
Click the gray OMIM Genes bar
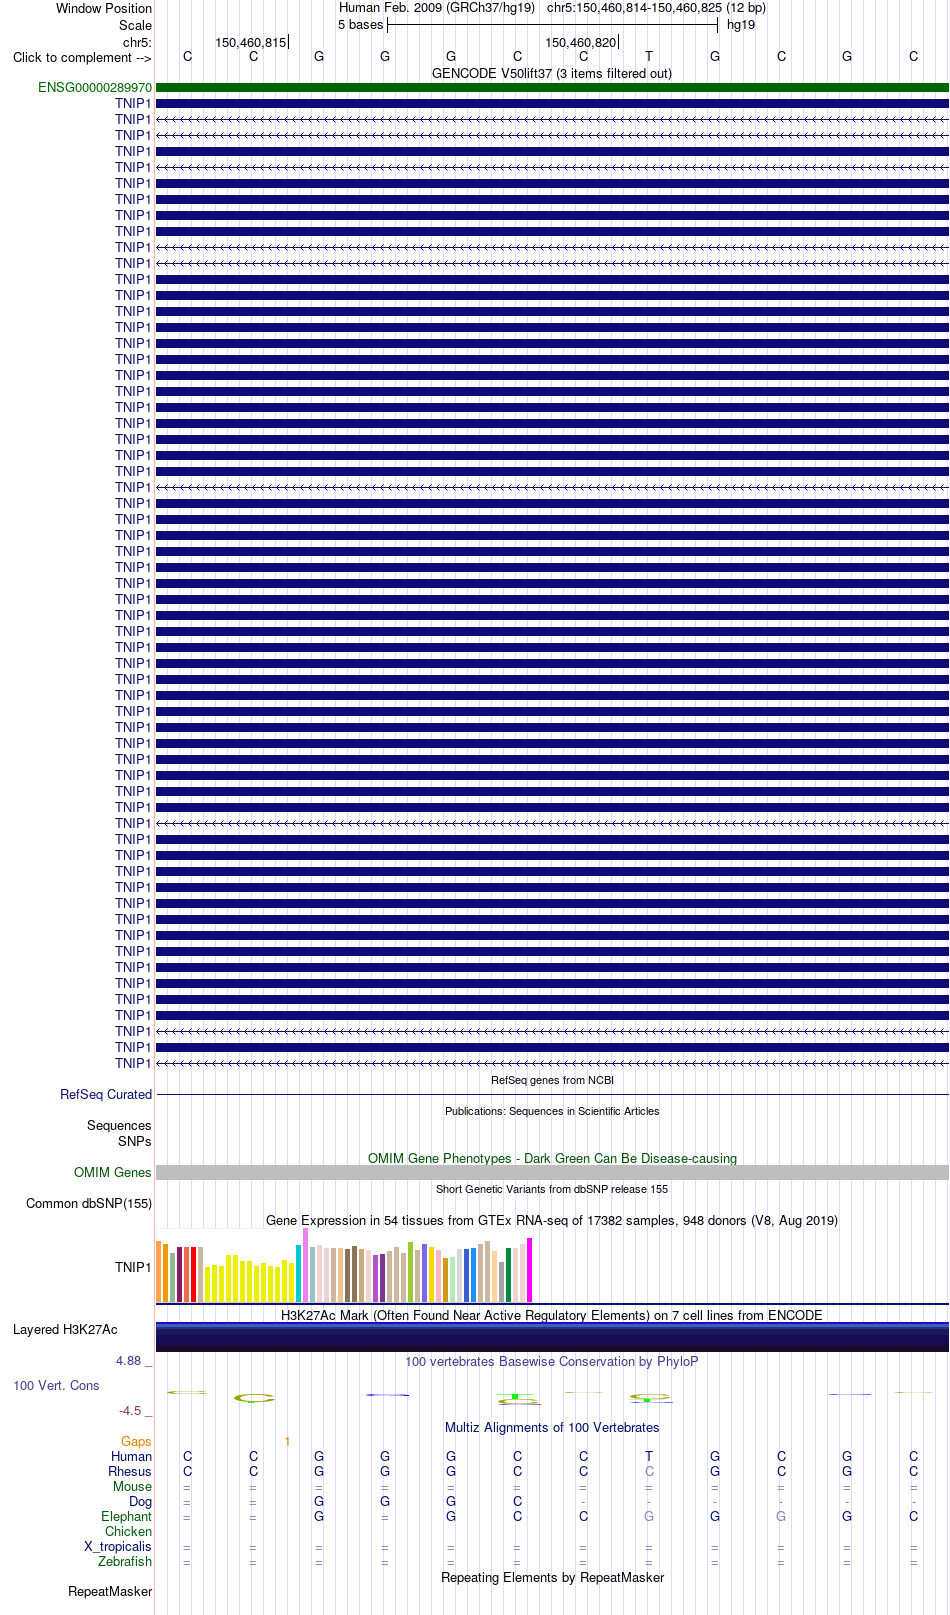tap(552, 1172)
